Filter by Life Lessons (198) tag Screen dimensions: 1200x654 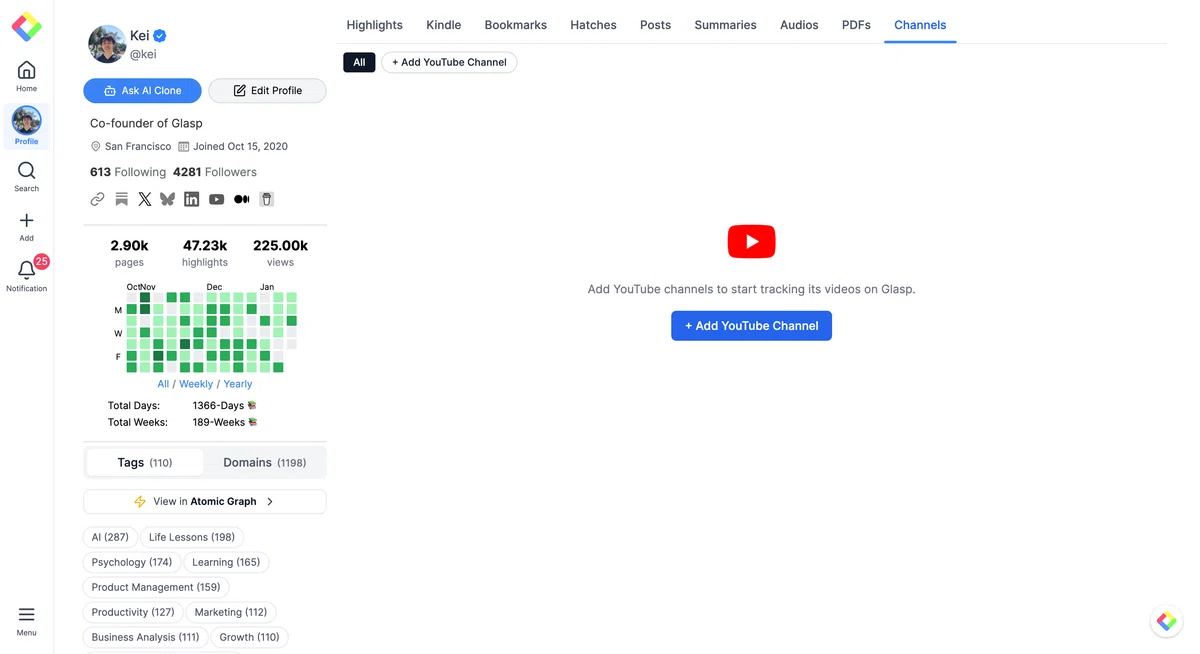pyautogui.click(x=192, y=537)
